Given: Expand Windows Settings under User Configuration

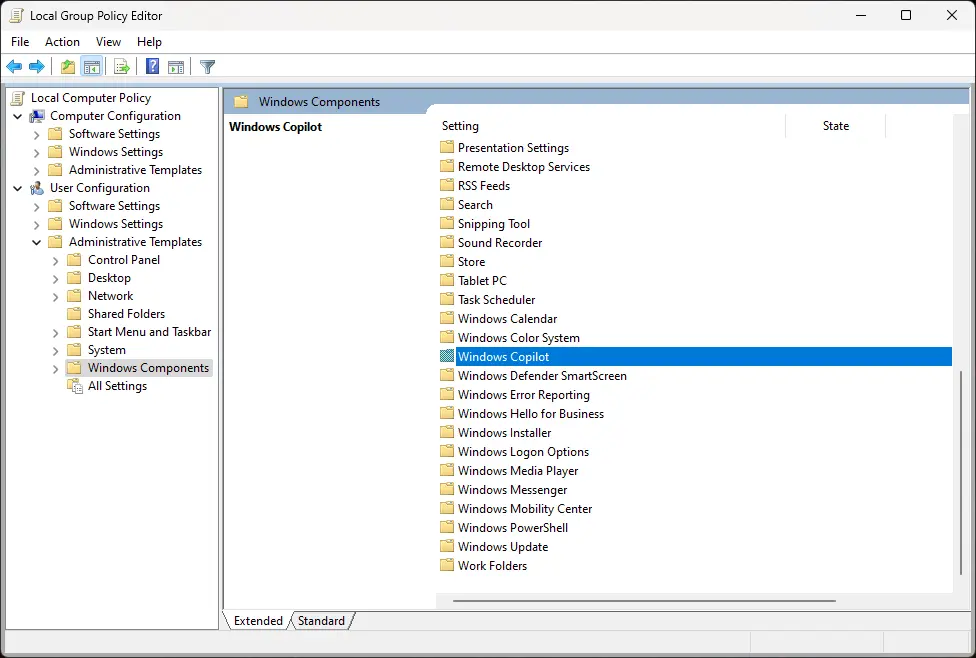Looking at the screenshot, I should pos(36,225).
